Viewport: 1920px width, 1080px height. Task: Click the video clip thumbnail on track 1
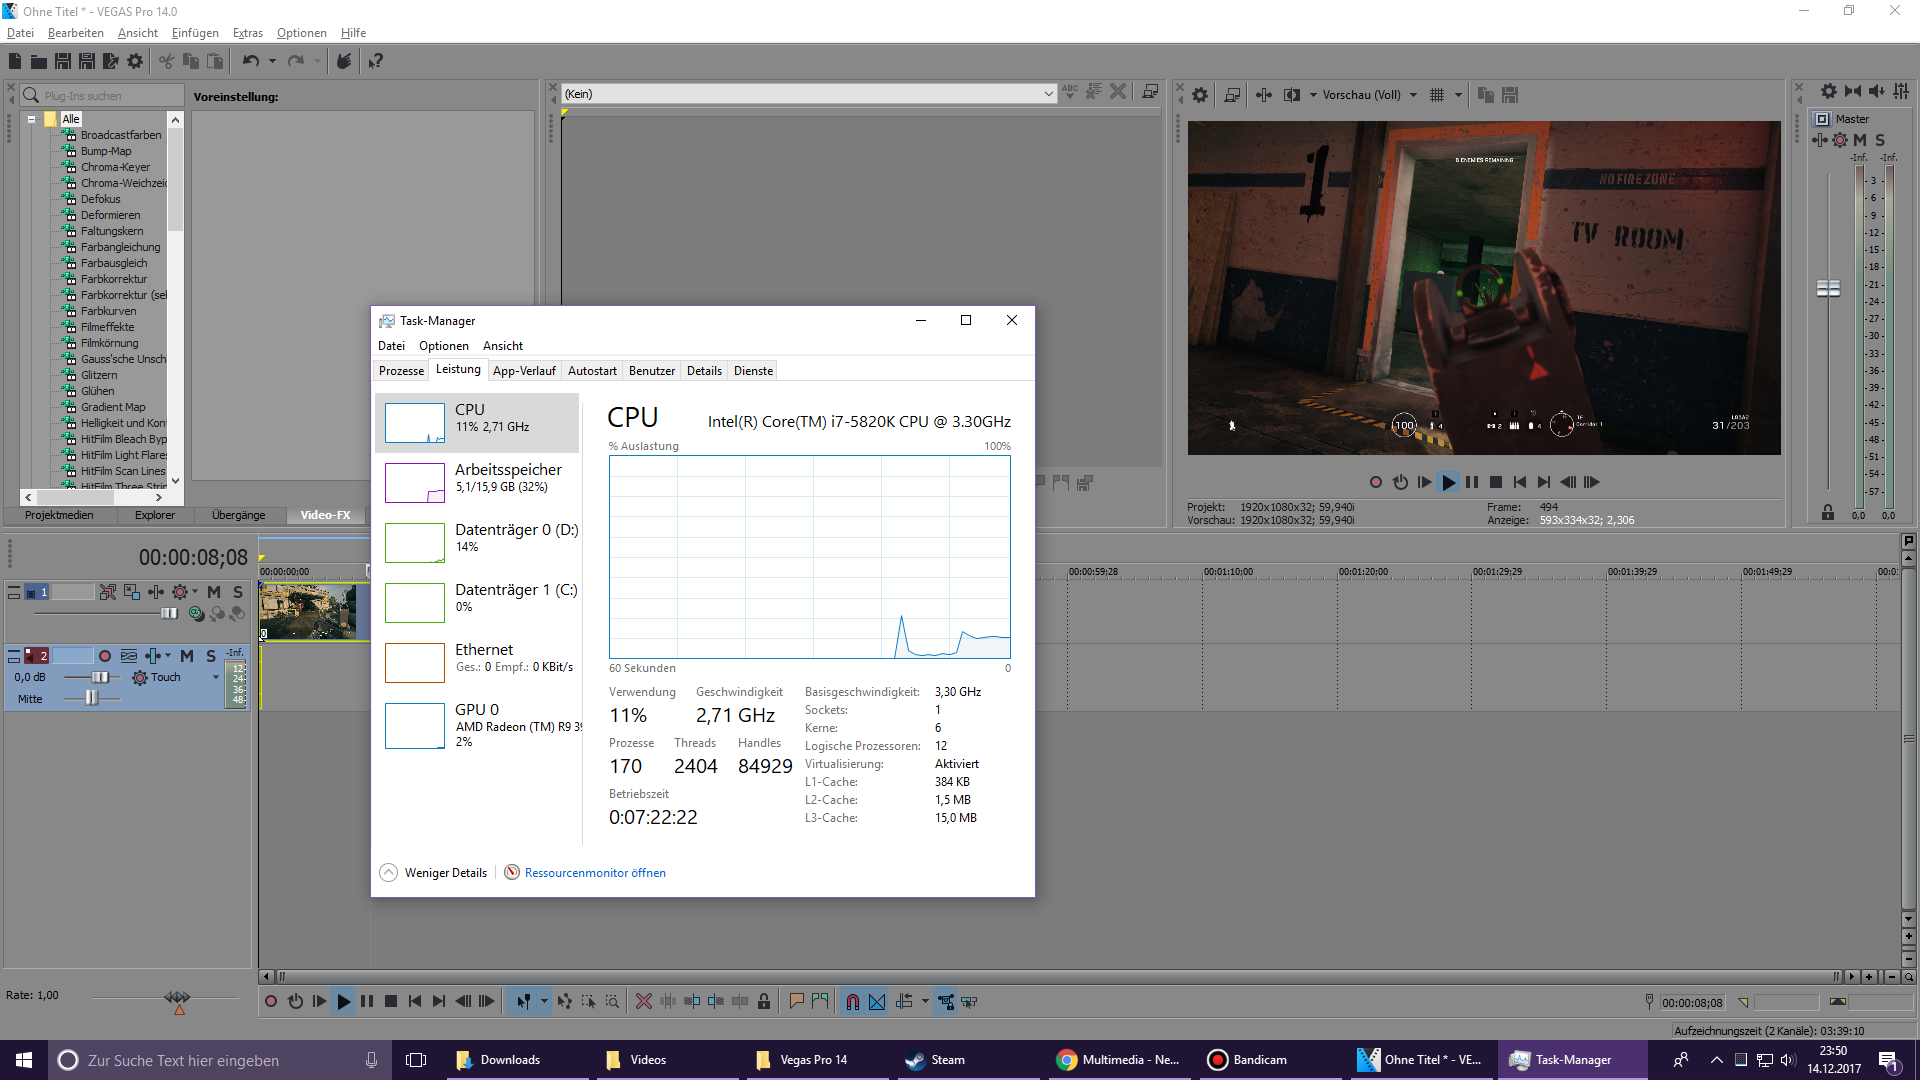[x=307, y=611]
